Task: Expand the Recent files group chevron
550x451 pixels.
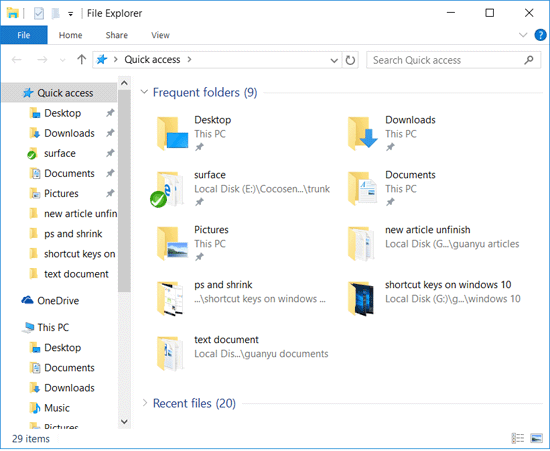Action: pos(144,403)
